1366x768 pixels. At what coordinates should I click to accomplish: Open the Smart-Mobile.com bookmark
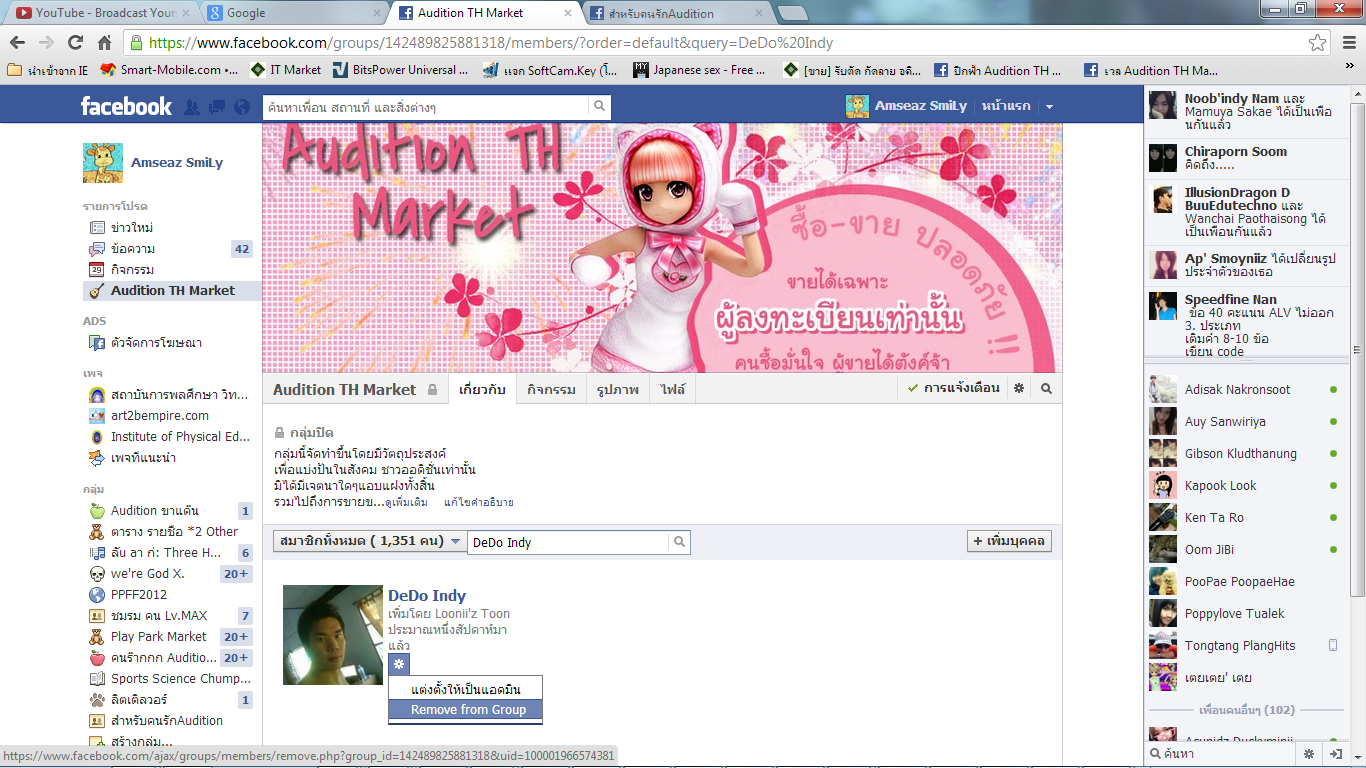tap(171, 70)
